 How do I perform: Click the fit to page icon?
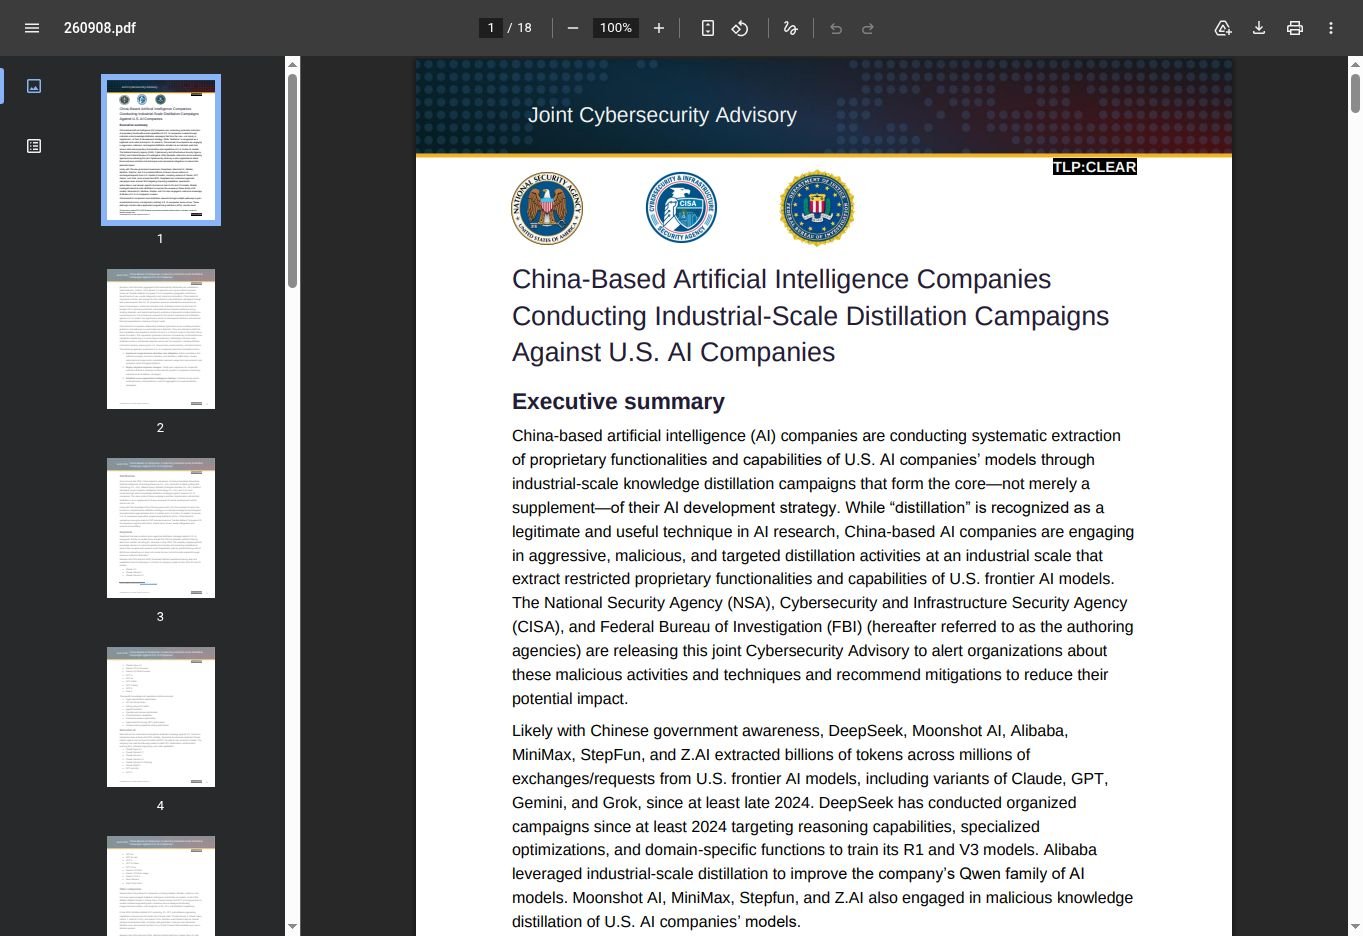click(708, 28)
